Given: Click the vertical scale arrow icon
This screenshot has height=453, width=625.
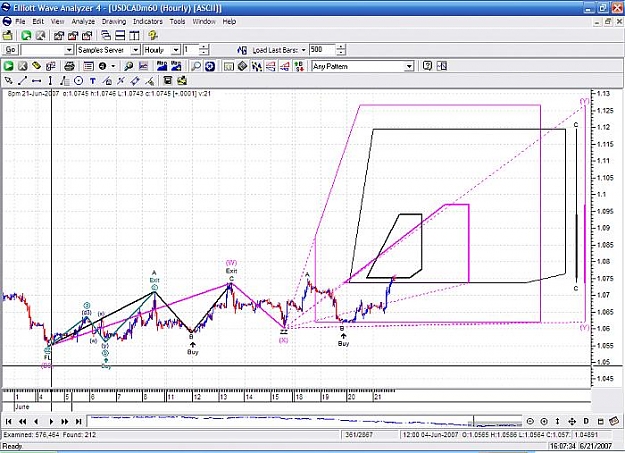Looking at the screenshot, I should tap(557, 421).
